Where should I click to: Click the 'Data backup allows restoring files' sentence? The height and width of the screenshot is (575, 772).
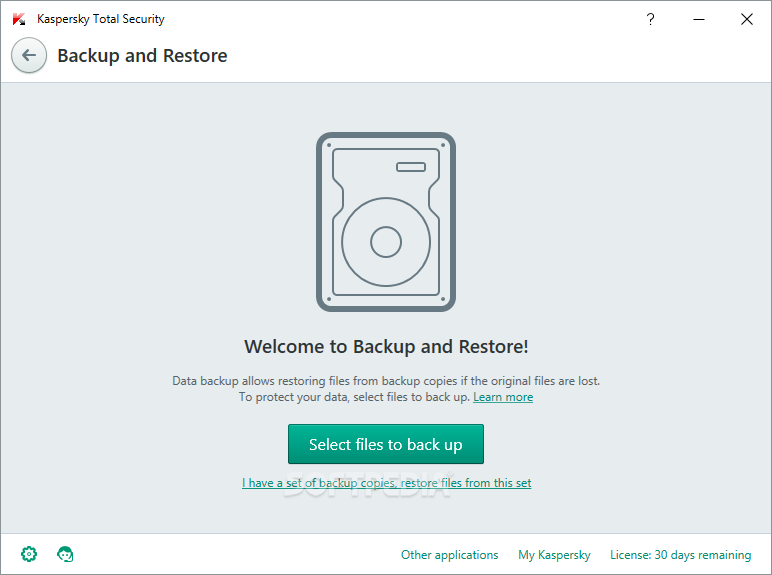click(x=386, y=381)
